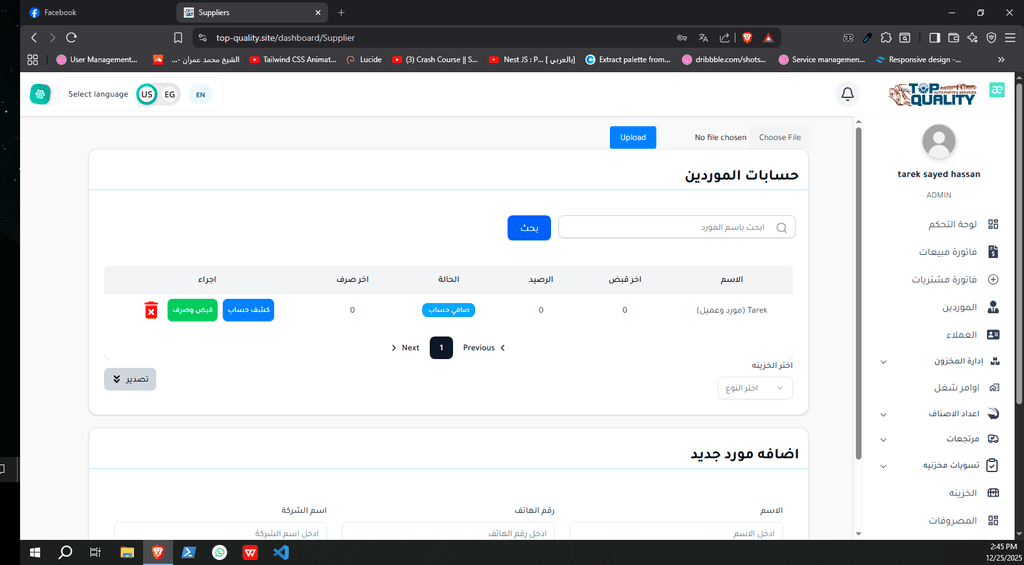Click the address bar URL
The width and height of the screenshot is (1024, 565).
coord(285,38)
